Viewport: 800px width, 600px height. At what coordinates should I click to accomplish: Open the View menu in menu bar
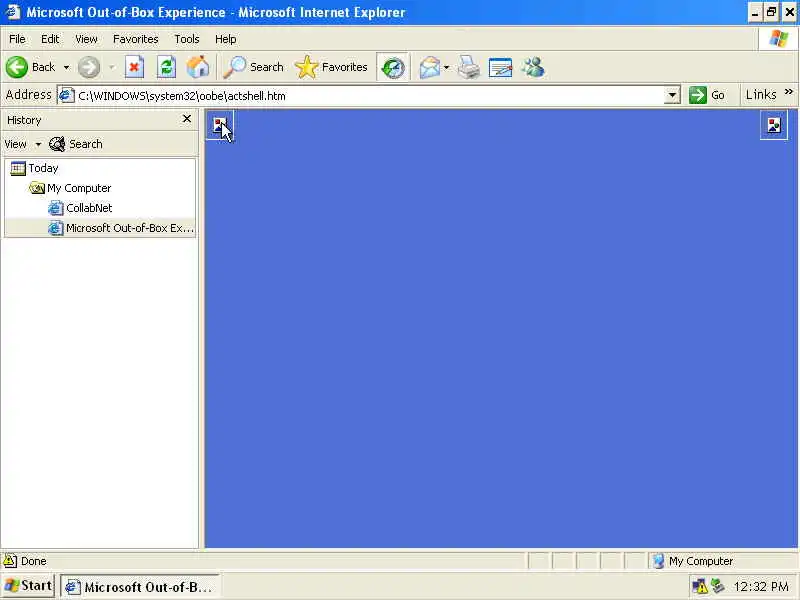86,39
